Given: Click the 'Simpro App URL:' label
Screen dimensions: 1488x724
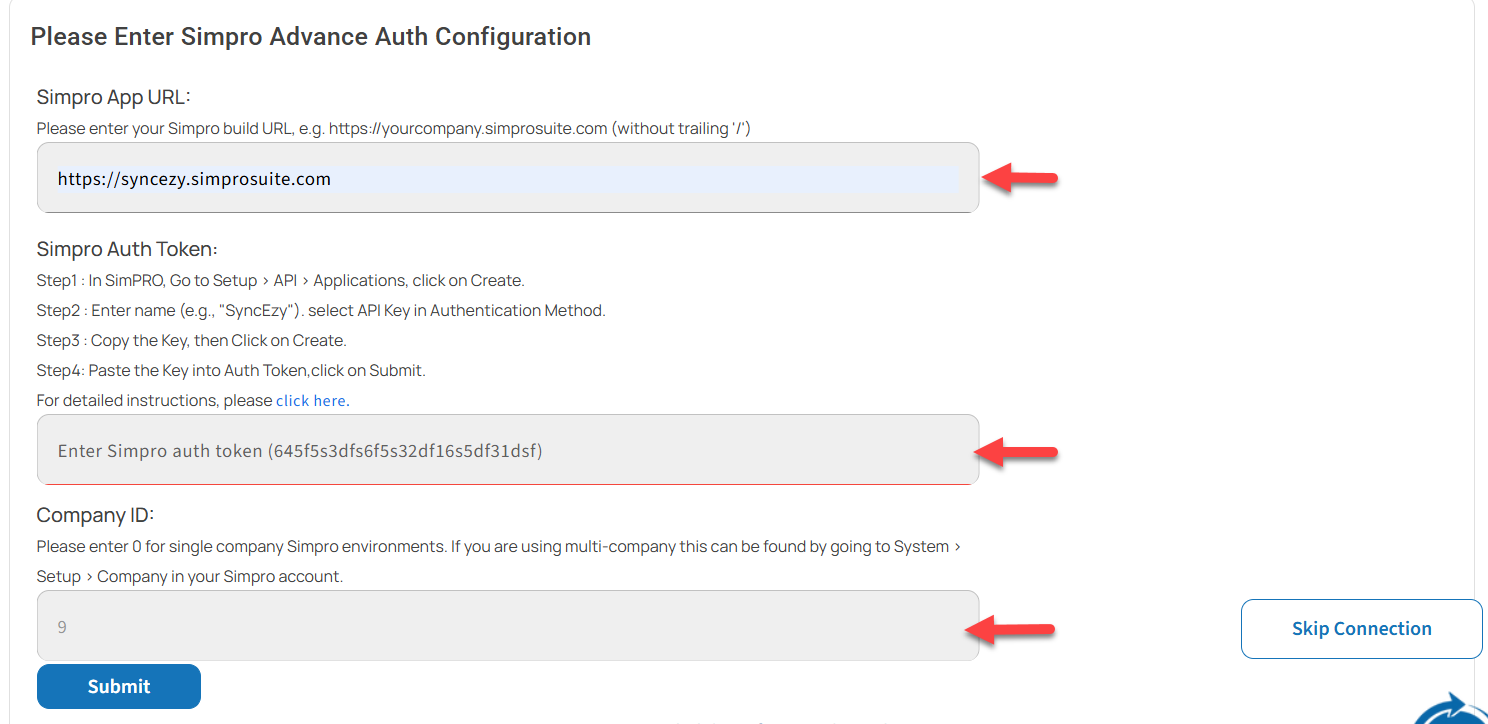Looking at the screenshot, I should 113,97.
